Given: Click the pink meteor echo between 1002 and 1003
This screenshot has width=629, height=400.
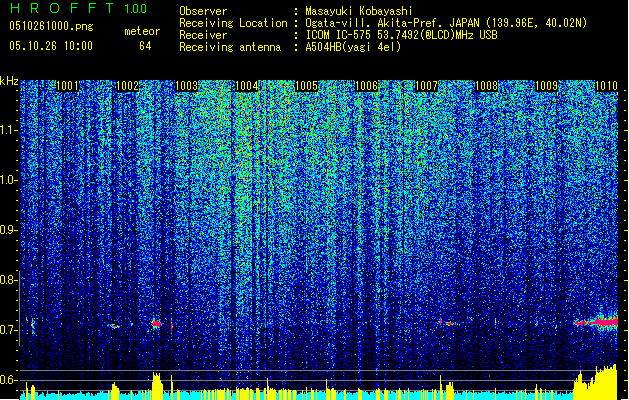Looking at the screenshot, I should [x=156, y=323].
